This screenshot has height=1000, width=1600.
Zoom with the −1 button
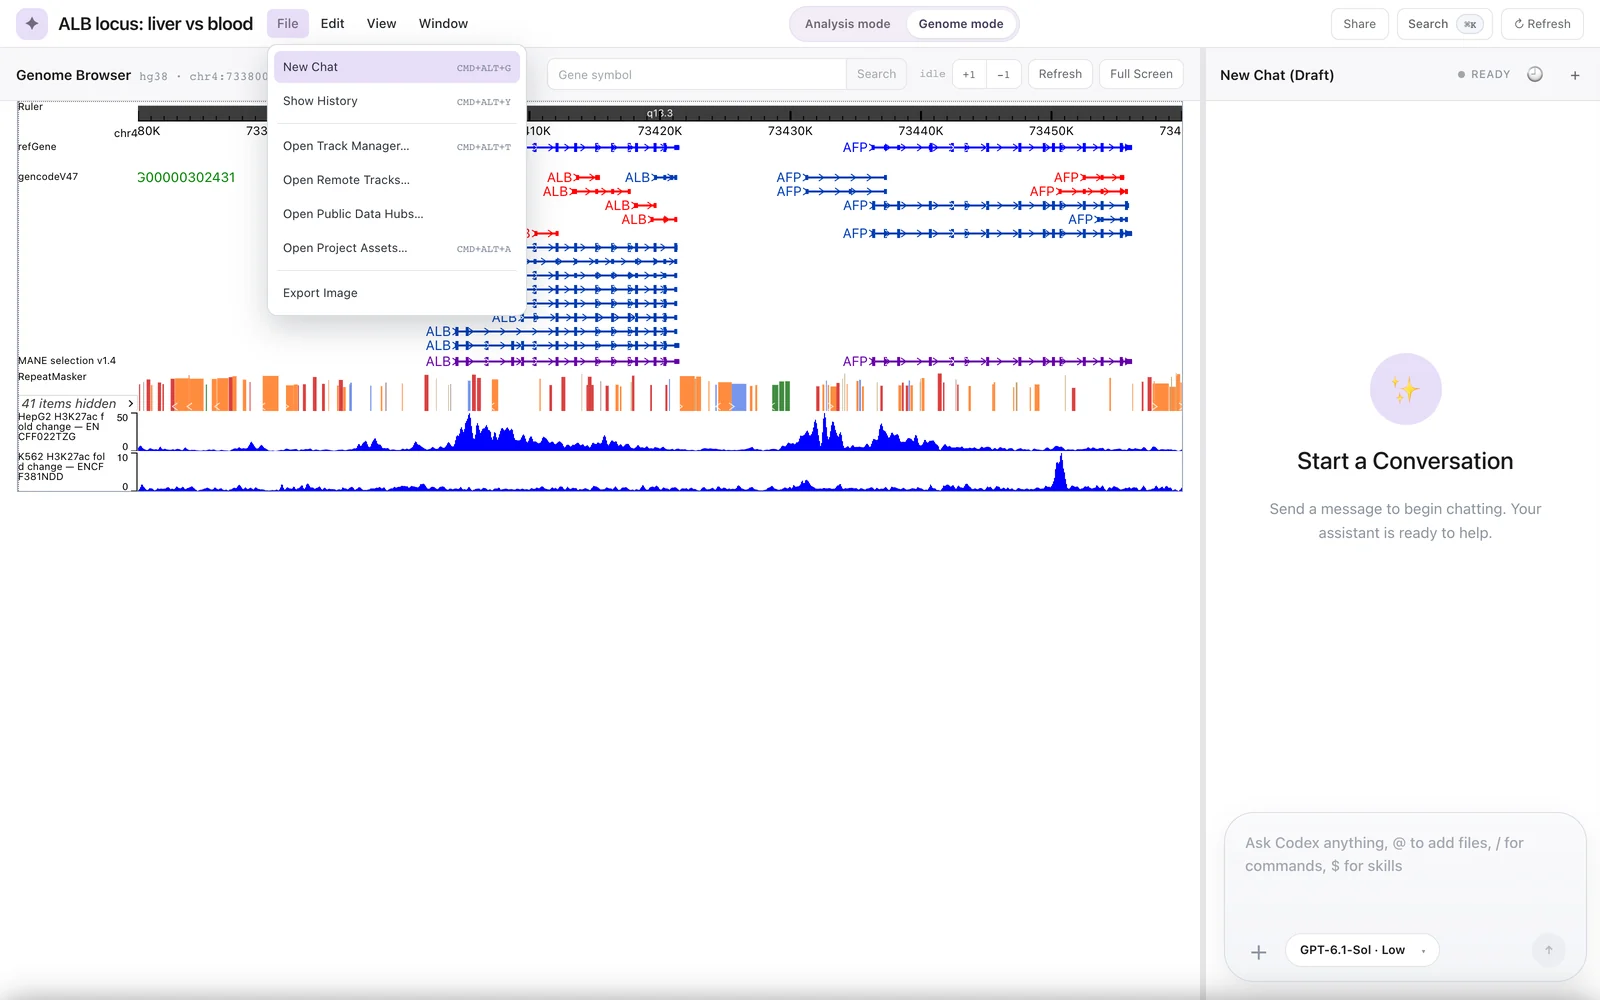1003,74
